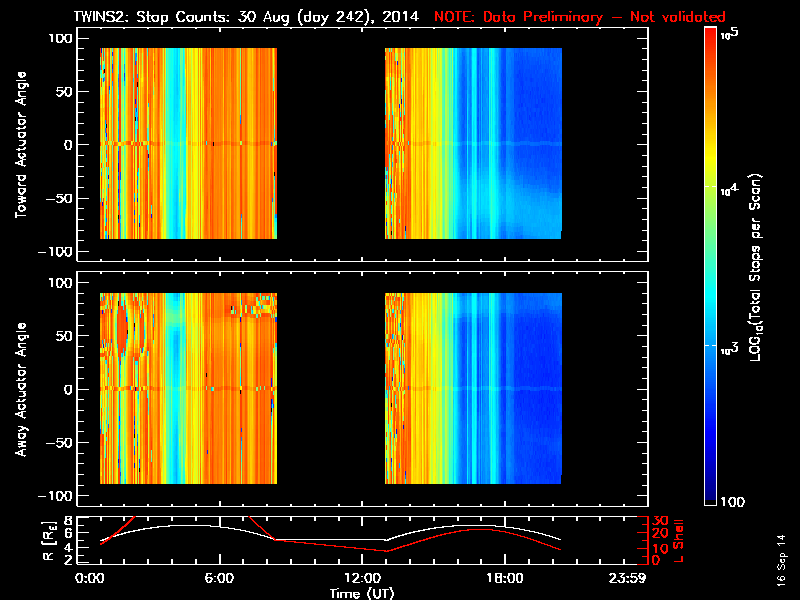Select the 0:00 time tick label

(x=90, y=579)
